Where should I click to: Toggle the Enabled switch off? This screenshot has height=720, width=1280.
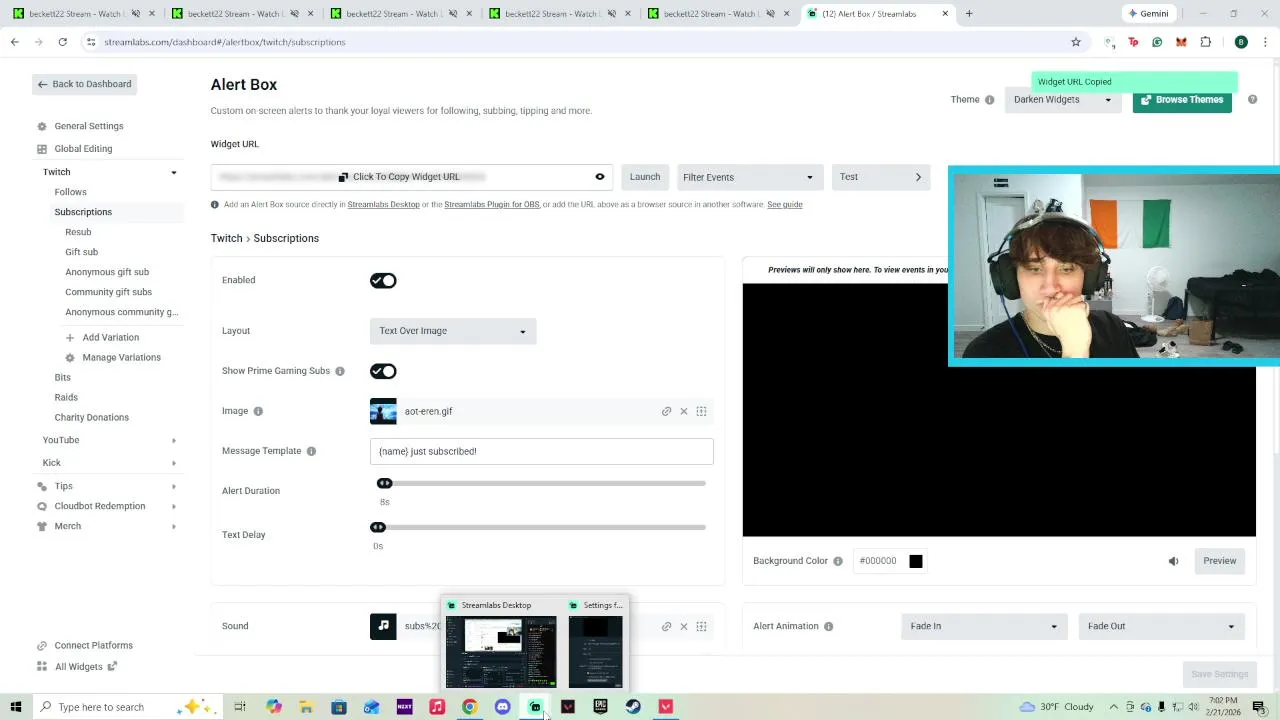click(x=383, y=281)
